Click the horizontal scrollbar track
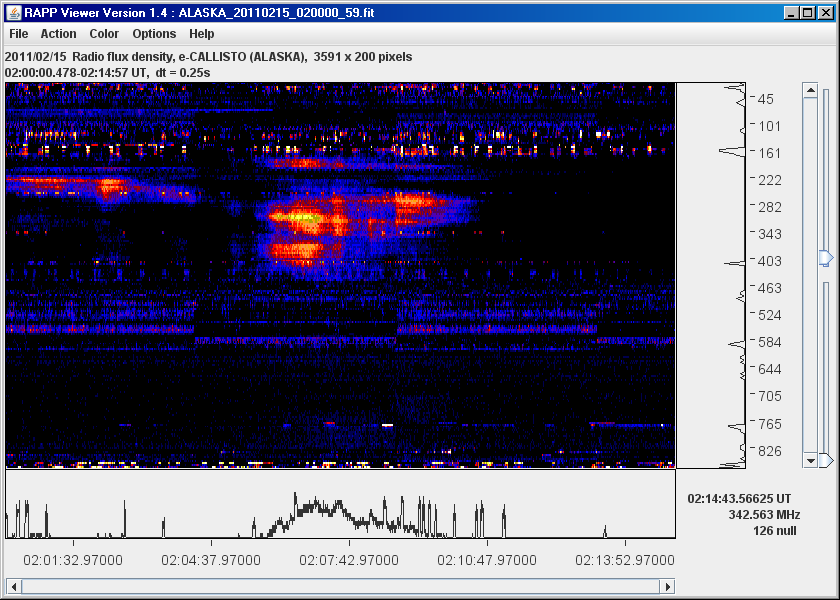The image size is (840, 600). pyautogui.click(x=341, y=587)
